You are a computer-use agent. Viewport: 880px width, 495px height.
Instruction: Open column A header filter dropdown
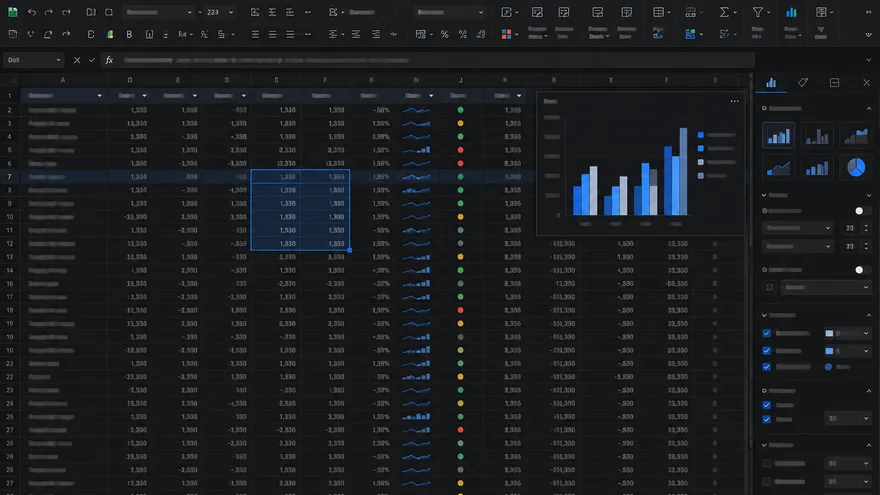point(99,96)
